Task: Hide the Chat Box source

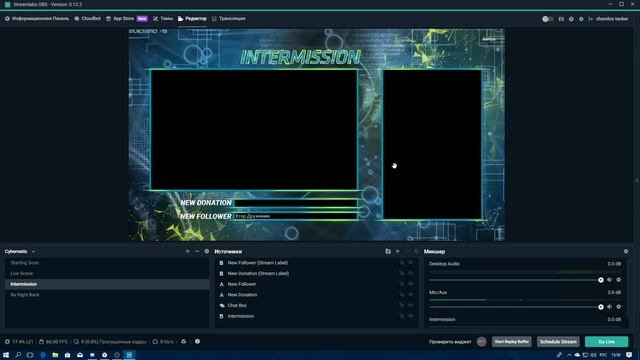Action: 411,305
